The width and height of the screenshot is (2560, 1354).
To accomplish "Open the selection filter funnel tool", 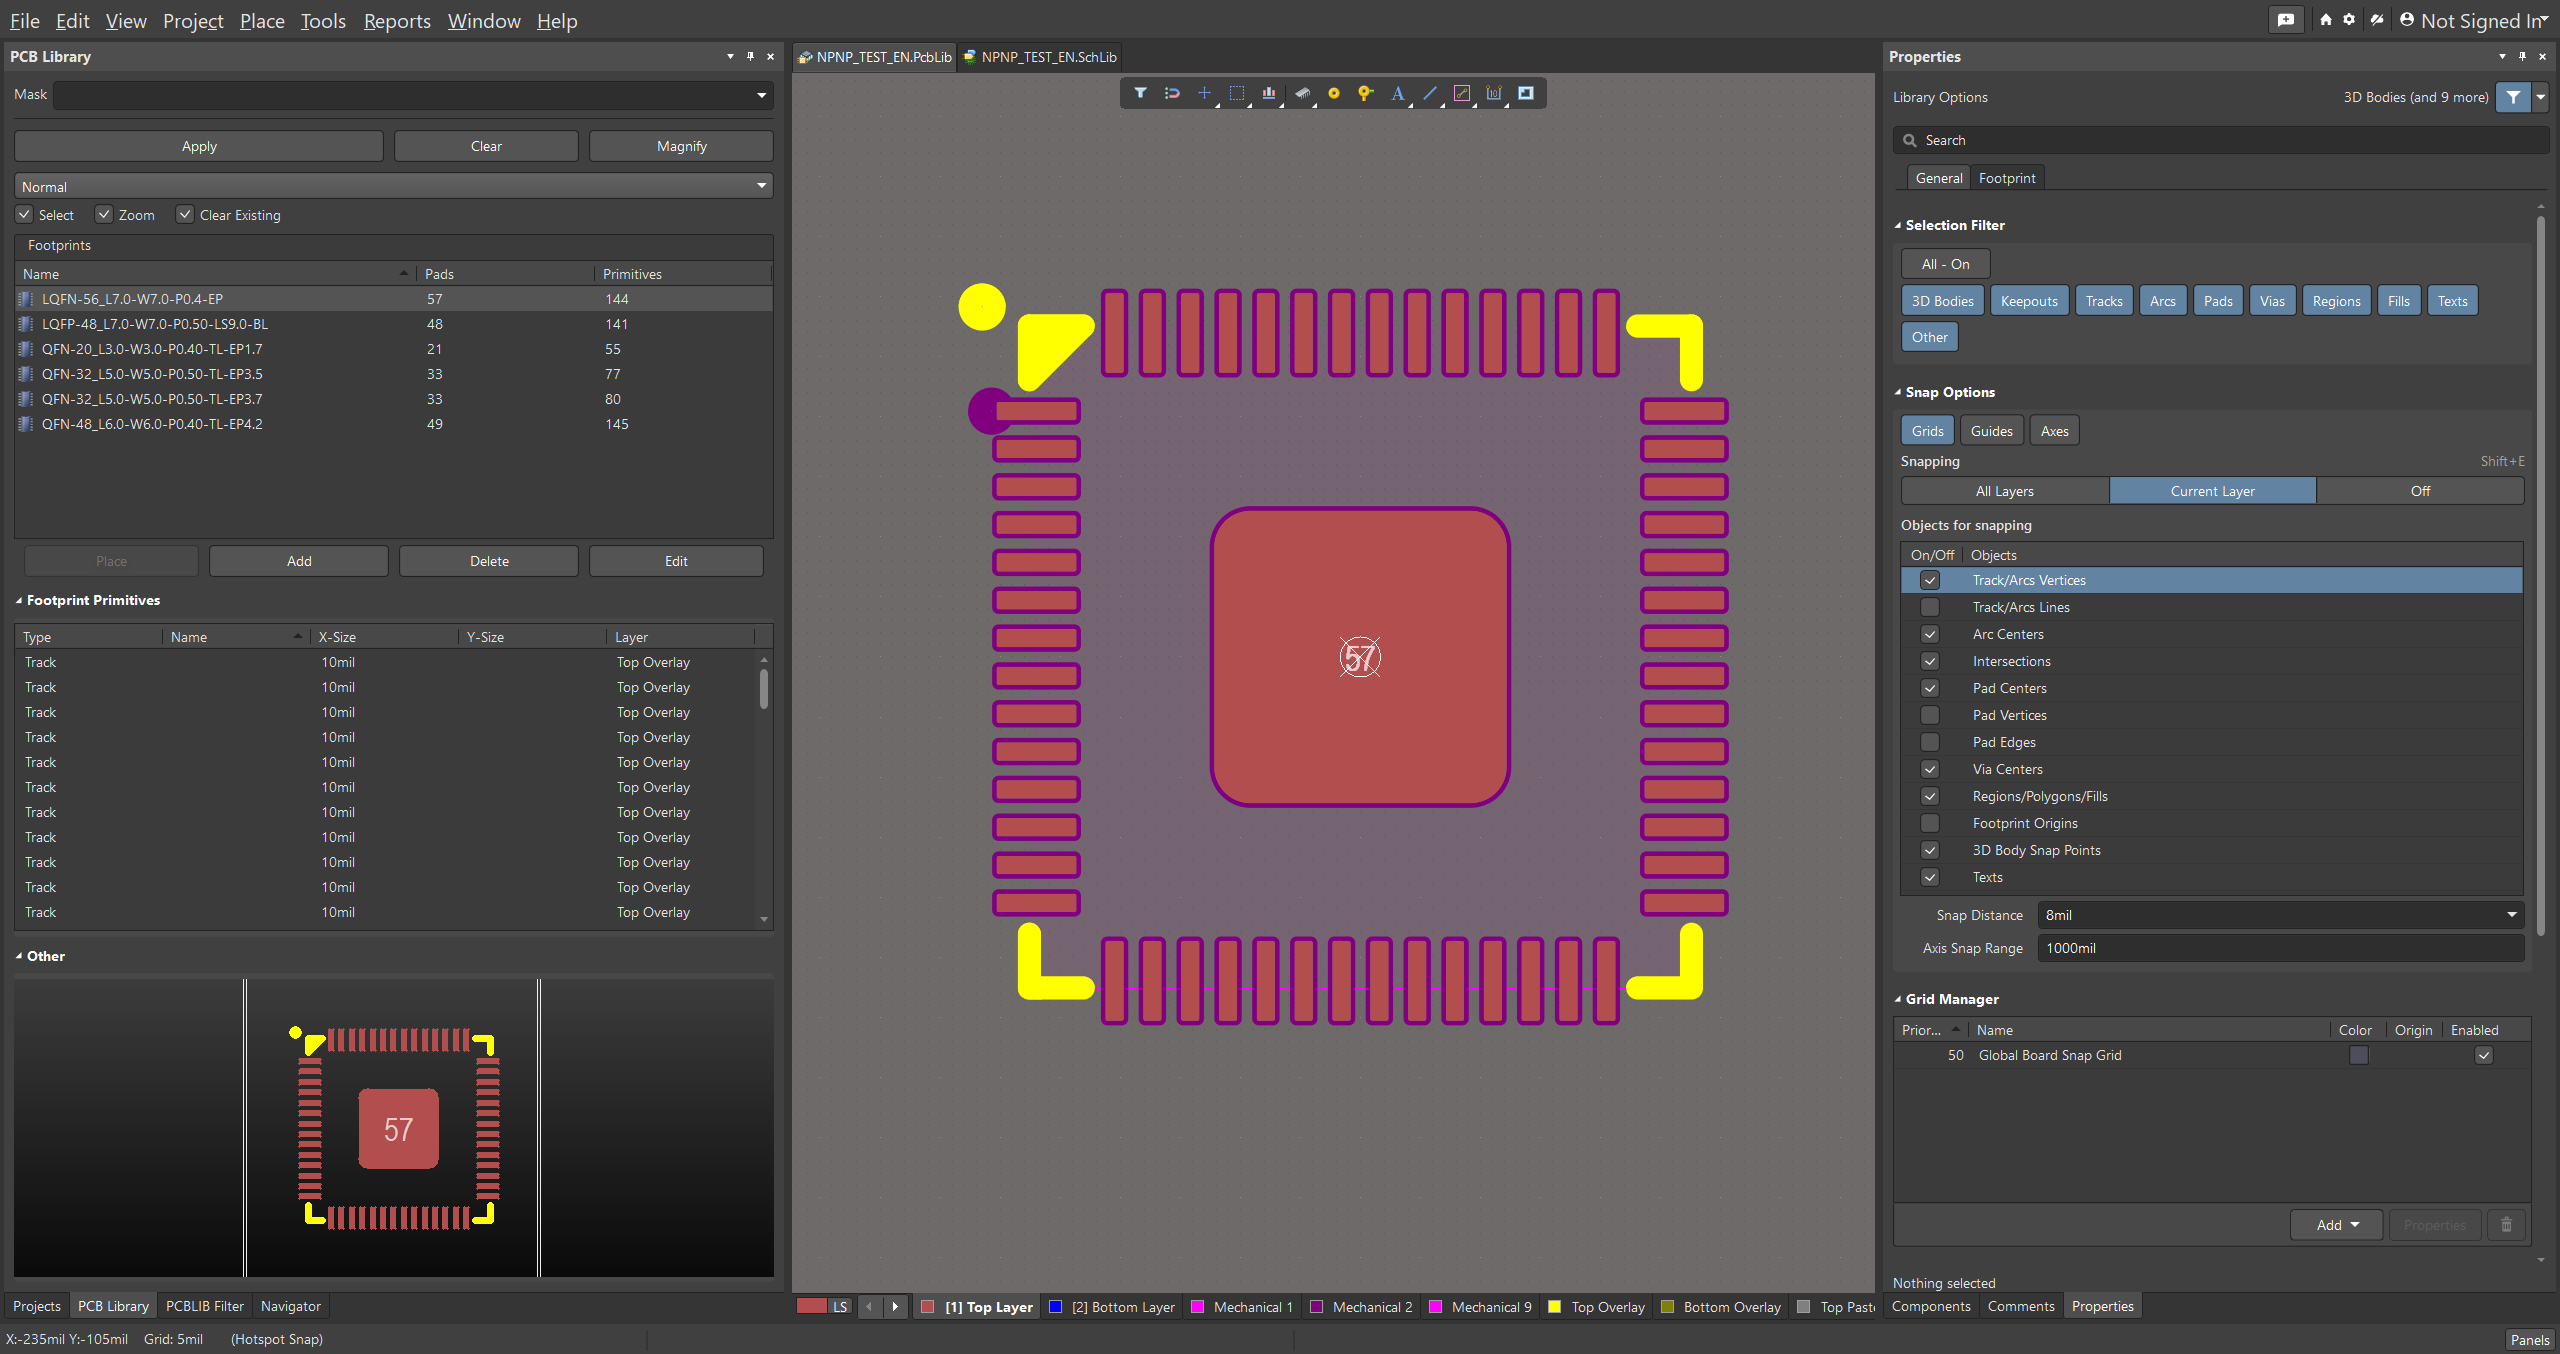I will pyautogui.click(x=1140, y=93).
